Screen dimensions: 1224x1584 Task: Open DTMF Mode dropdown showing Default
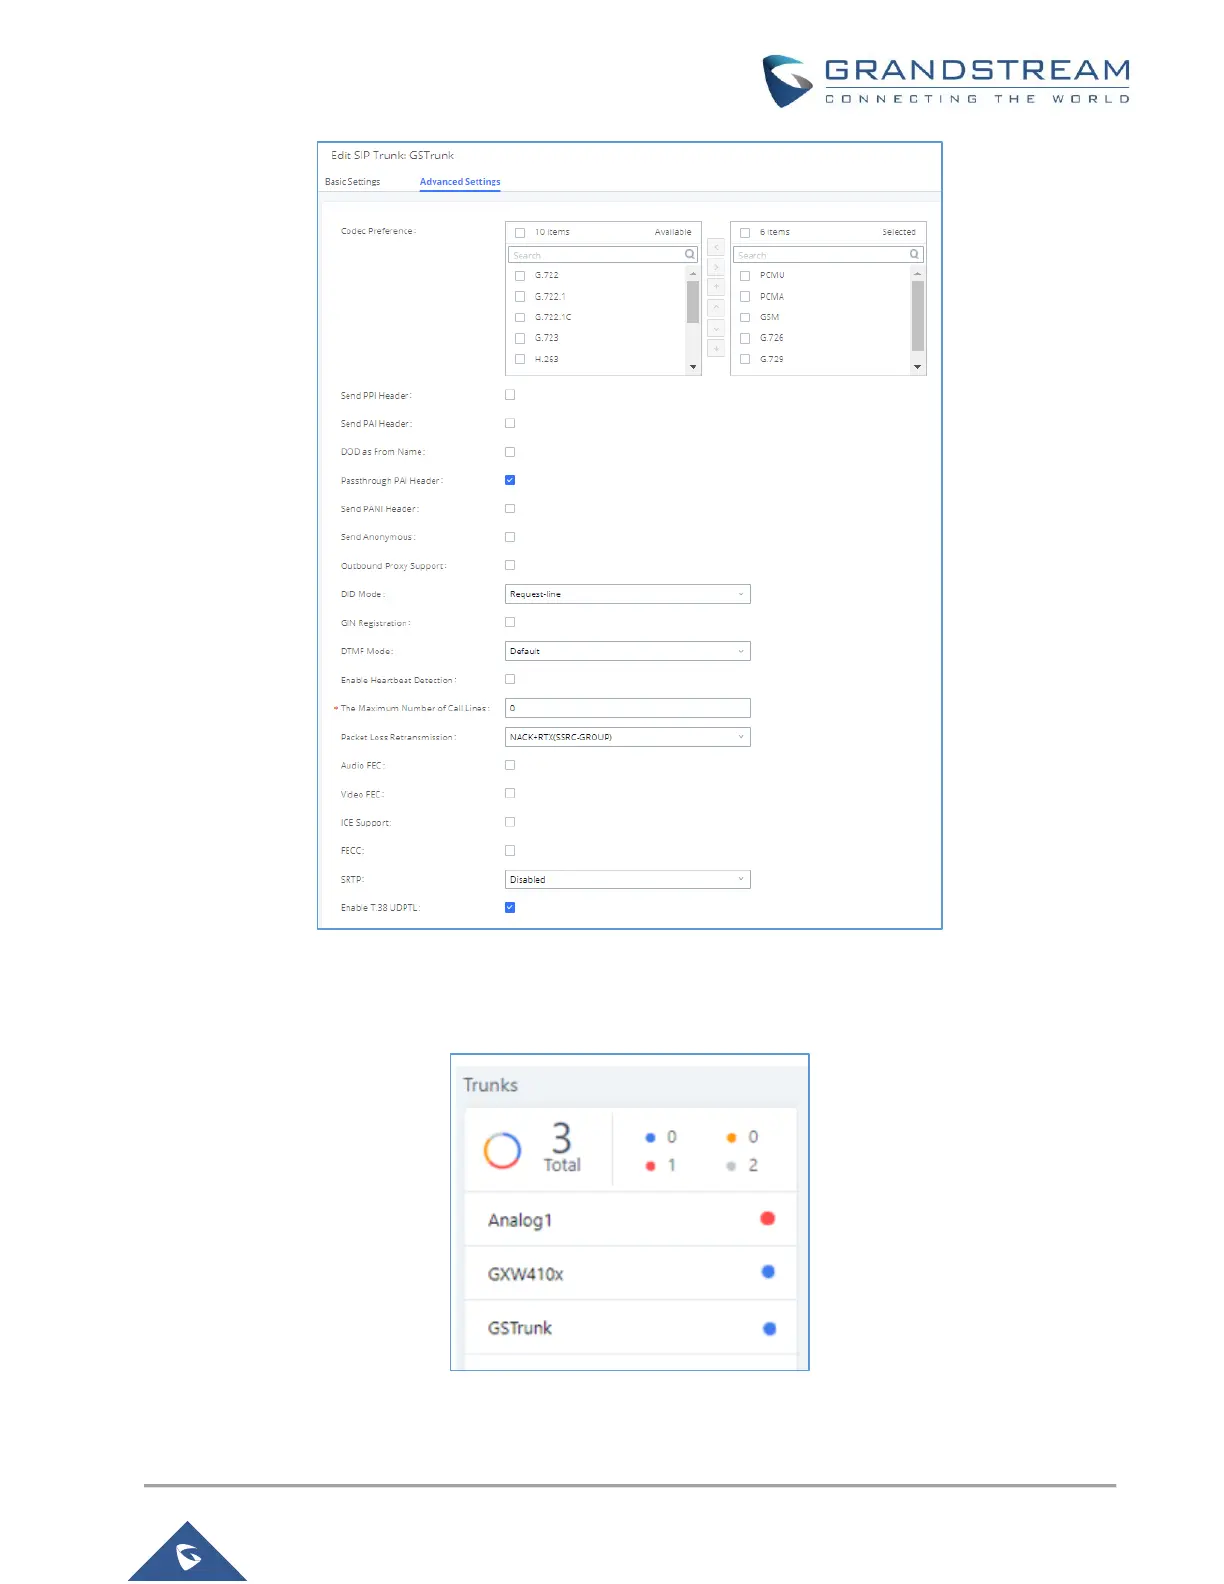tap(628, 651)
